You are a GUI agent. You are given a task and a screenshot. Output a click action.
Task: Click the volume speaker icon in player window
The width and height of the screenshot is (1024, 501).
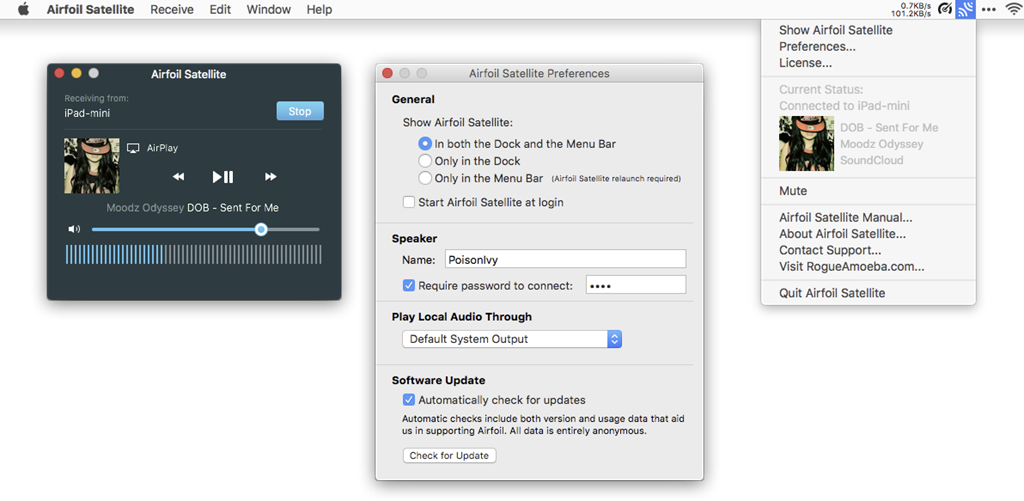[x=74, y=229]
